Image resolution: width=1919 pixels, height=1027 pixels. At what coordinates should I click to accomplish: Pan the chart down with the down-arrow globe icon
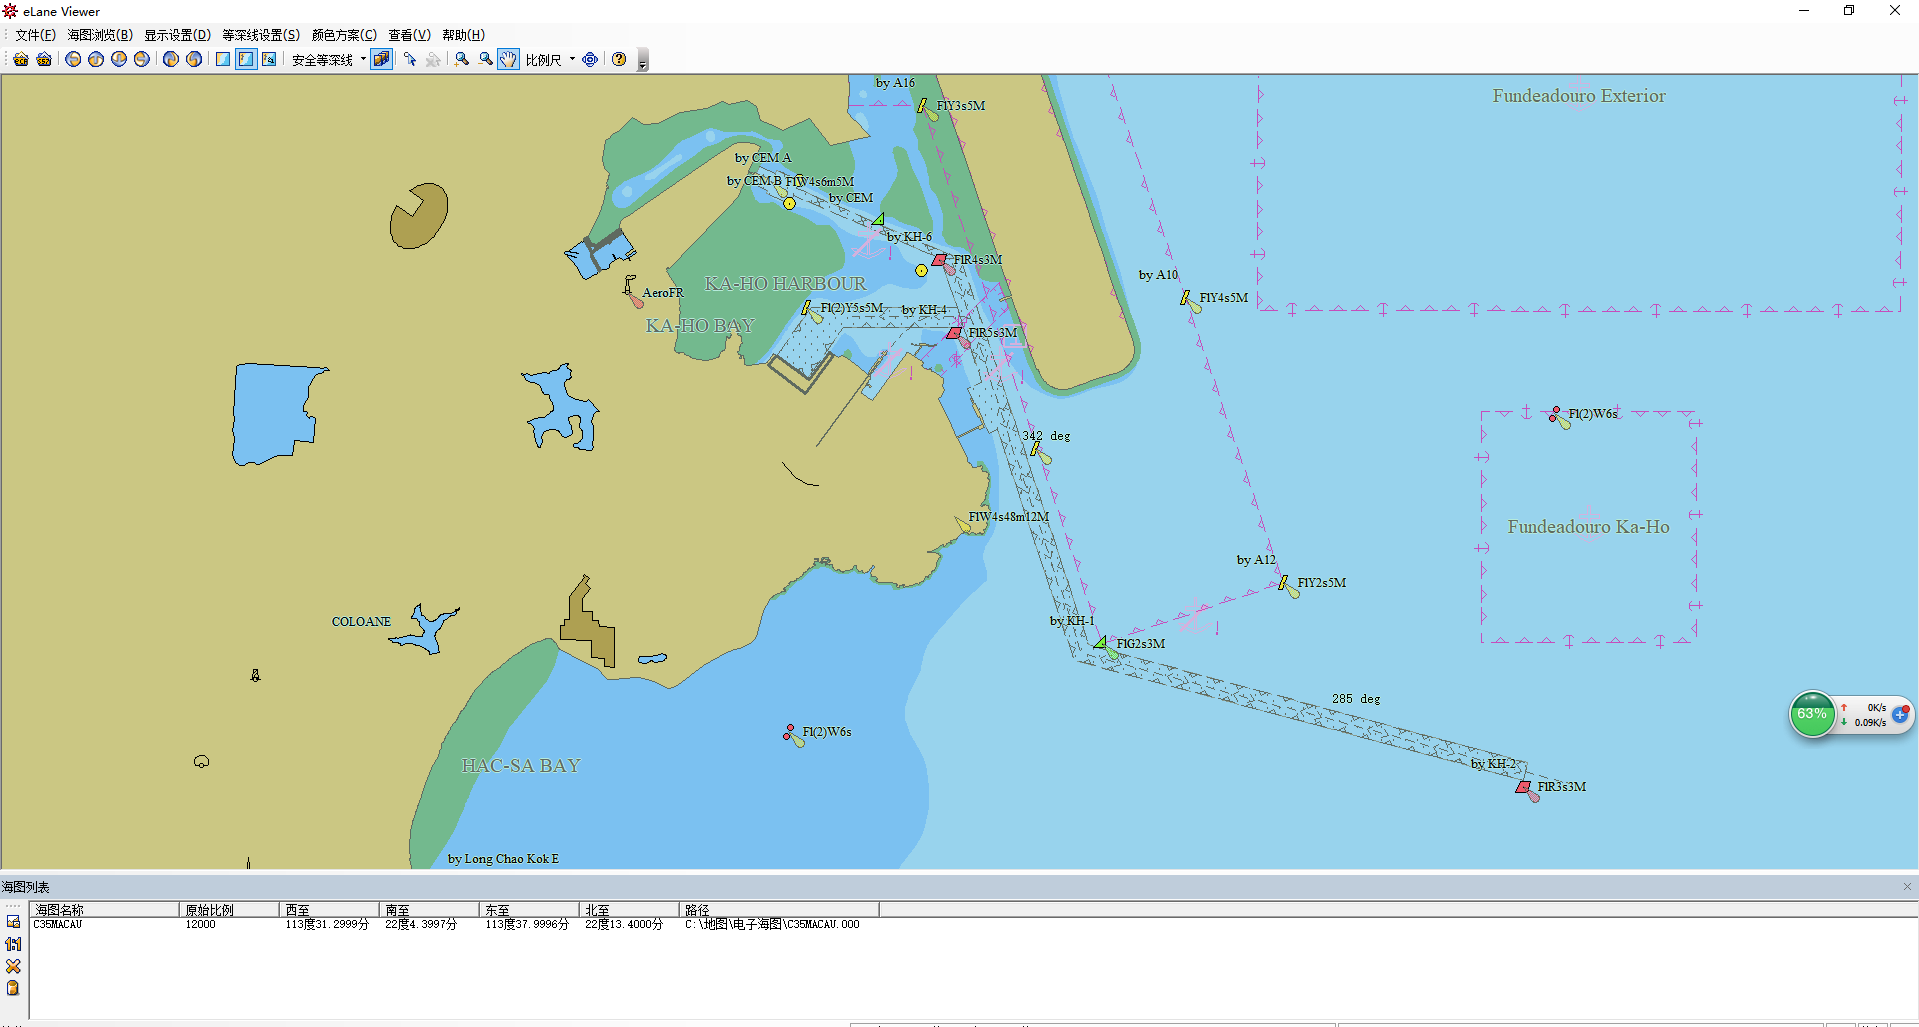[119, 60]
